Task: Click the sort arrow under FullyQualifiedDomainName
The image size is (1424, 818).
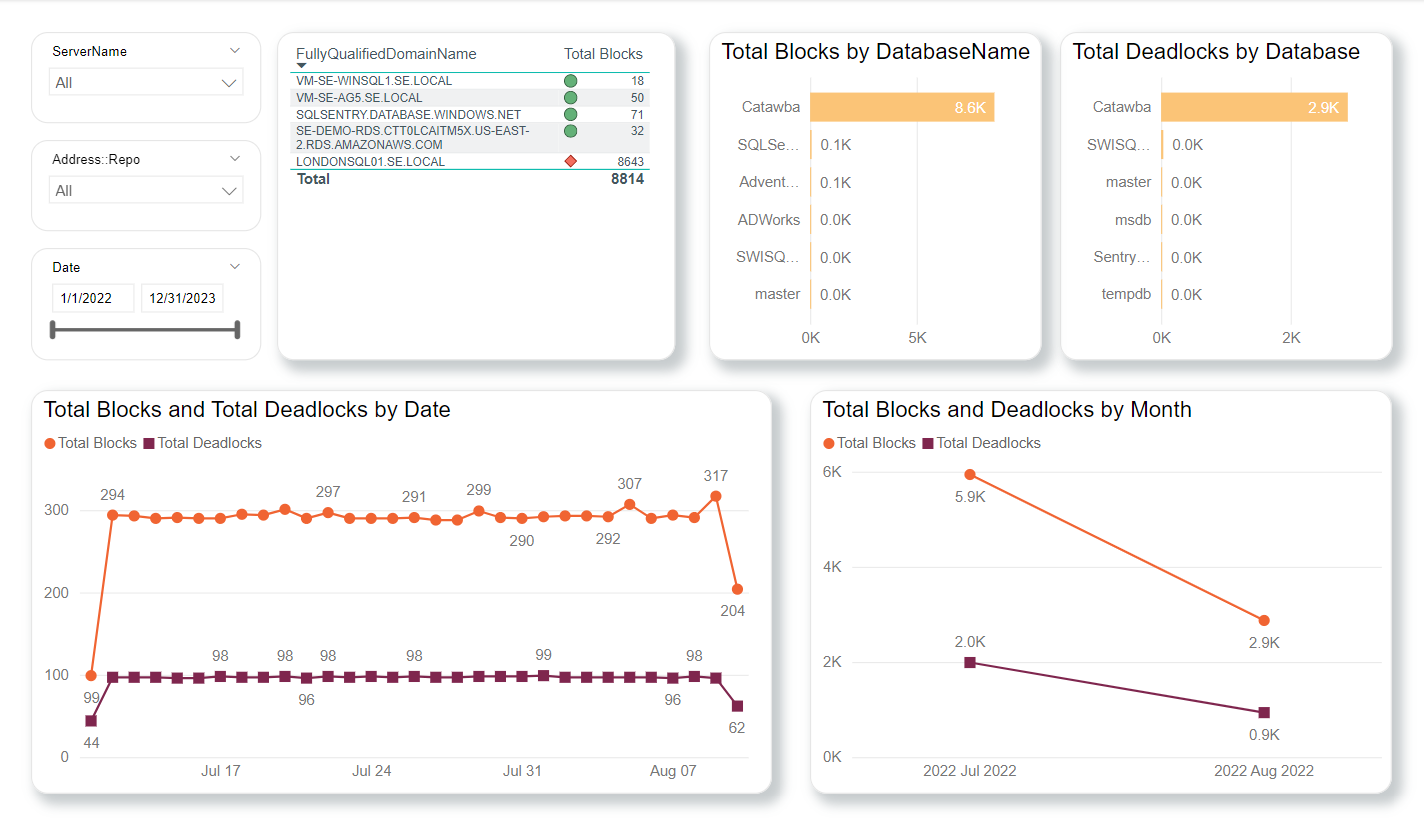Action: click(x=301, y=66)
